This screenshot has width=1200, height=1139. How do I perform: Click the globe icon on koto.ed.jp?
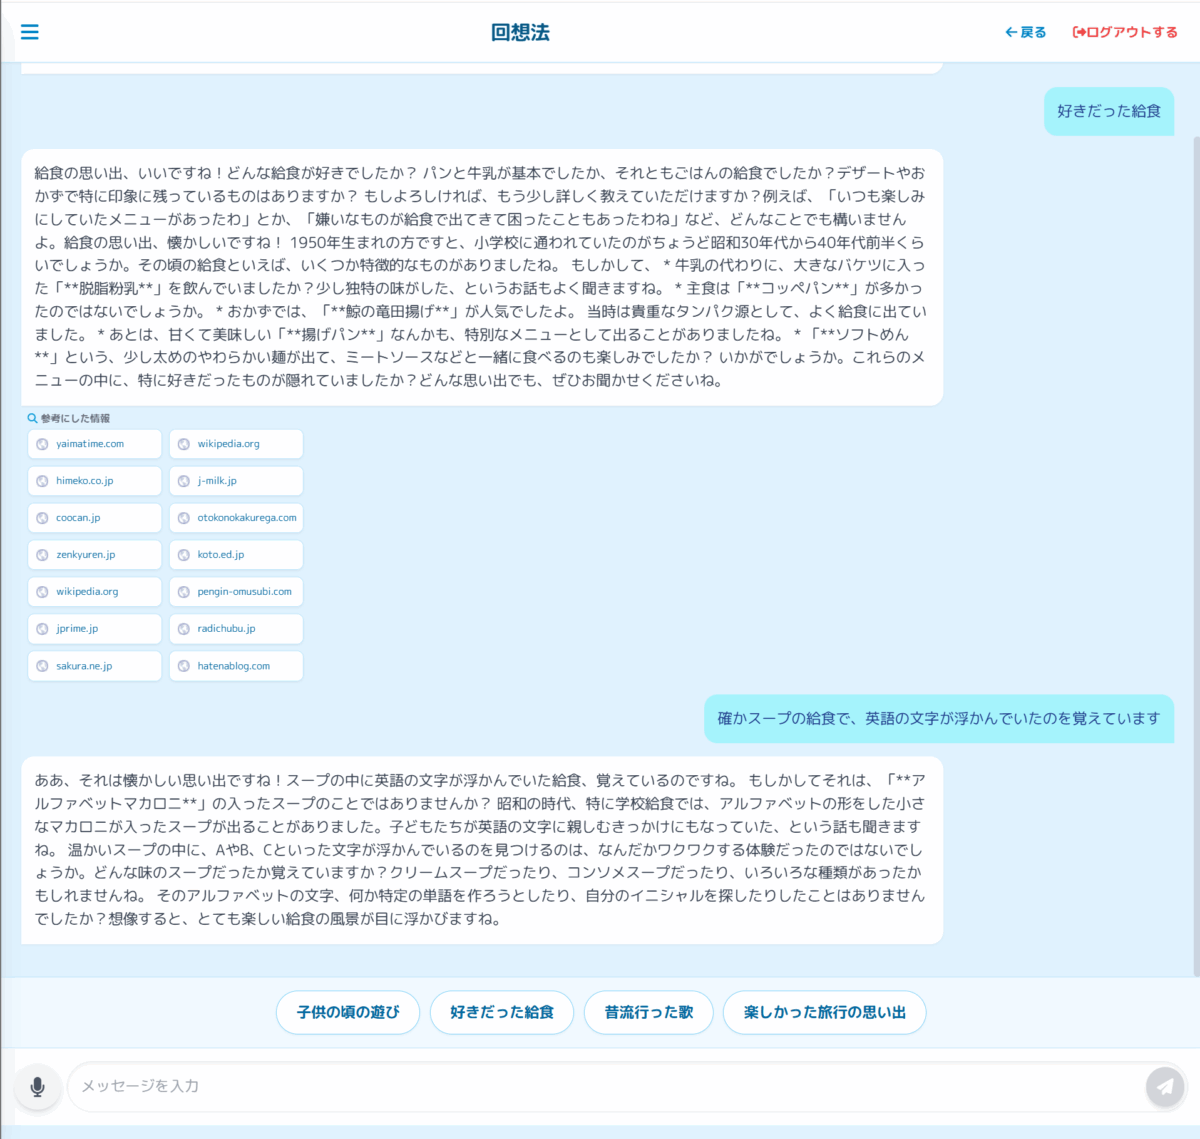184,555
